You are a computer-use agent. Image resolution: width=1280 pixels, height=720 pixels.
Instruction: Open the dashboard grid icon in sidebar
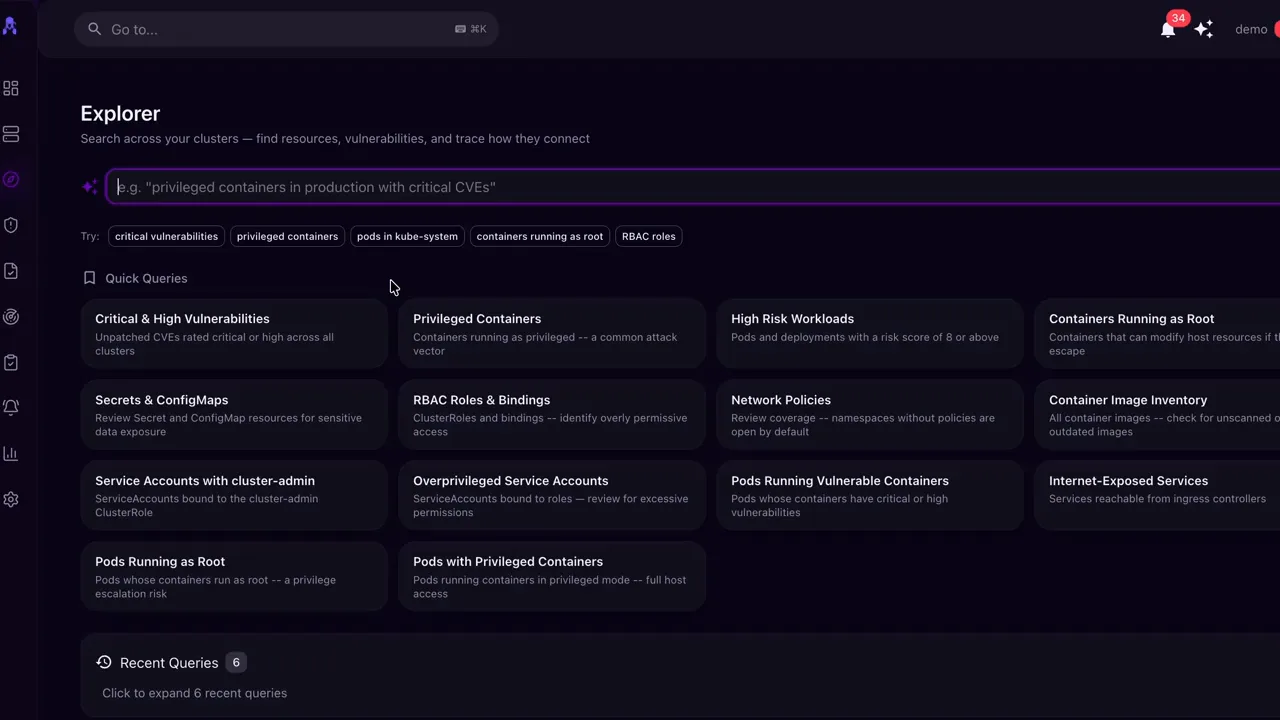click(x=11, y=89)
